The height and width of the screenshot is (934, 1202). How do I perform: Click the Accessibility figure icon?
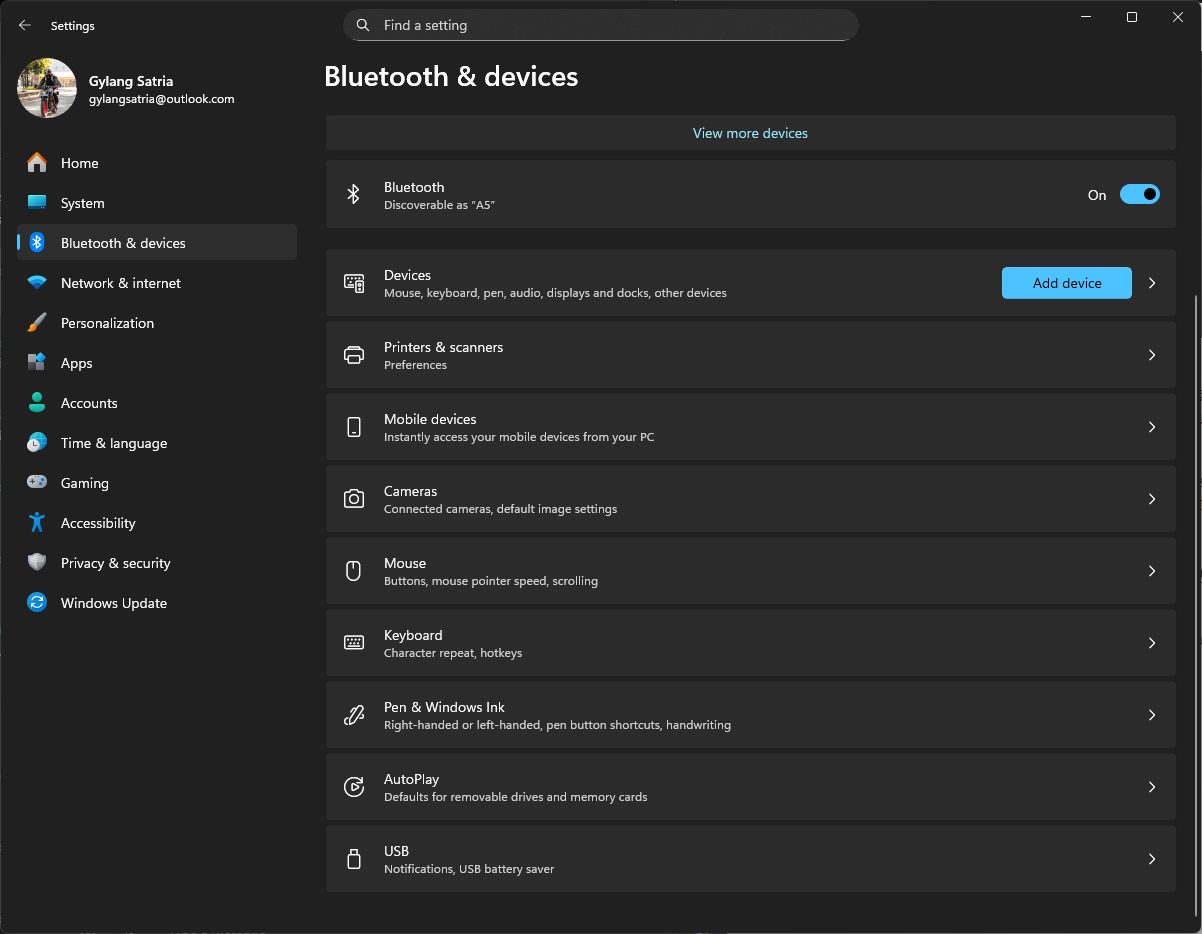click(37, 523)
